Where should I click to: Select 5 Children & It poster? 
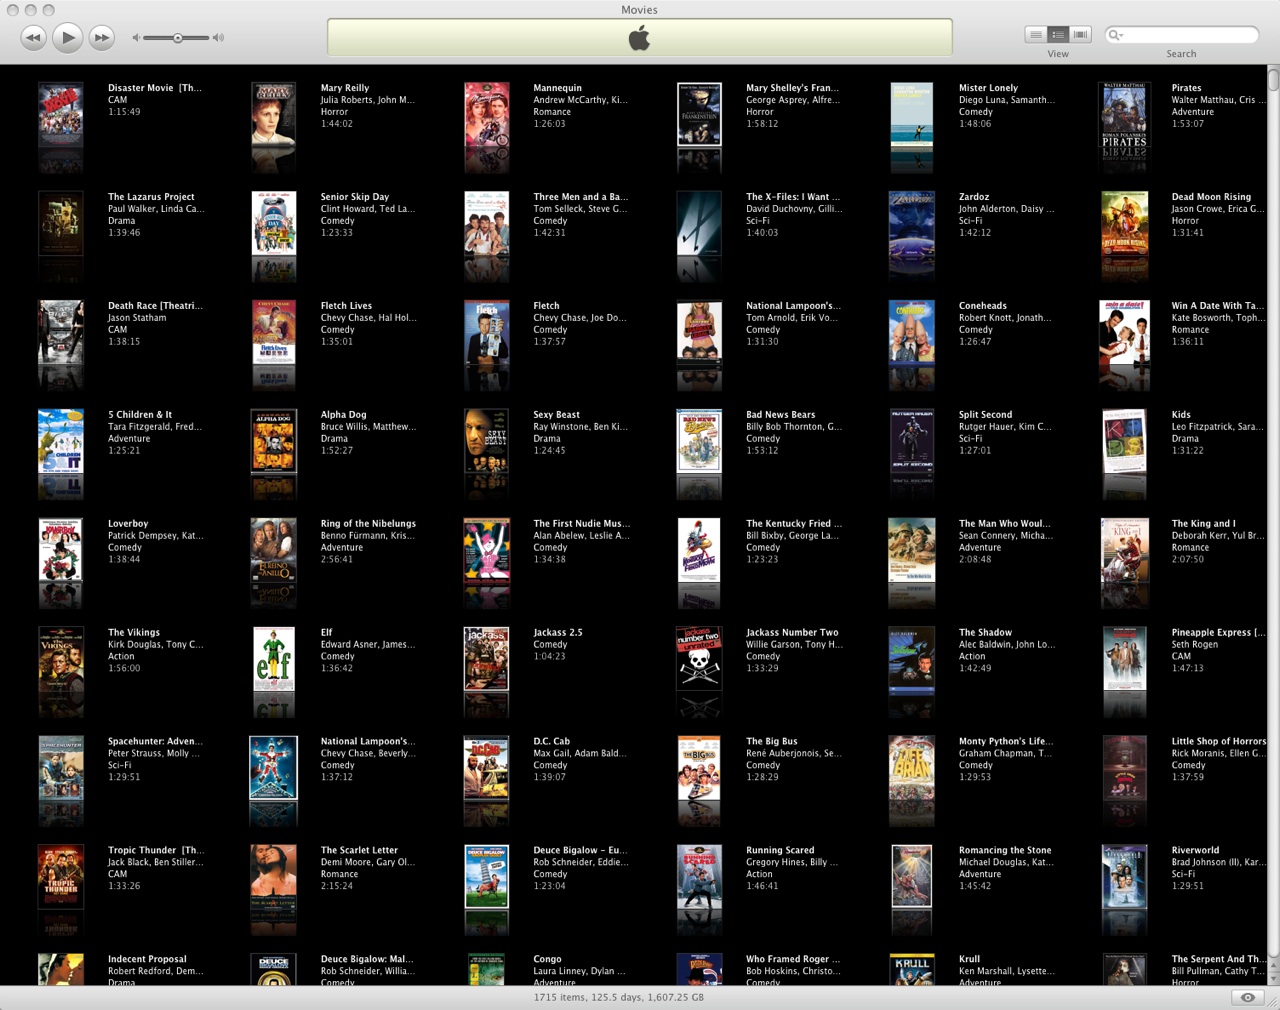tap(60, 441)
